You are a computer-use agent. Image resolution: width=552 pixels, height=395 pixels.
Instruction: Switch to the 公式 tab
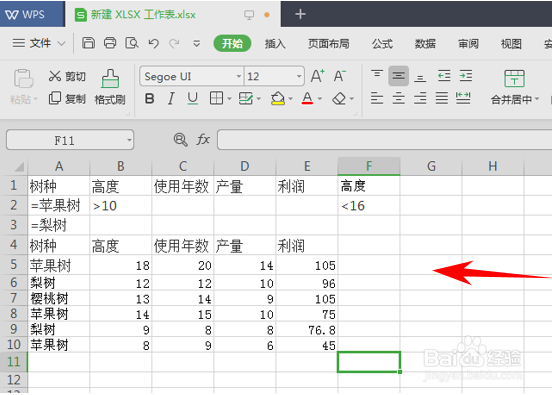click(x=382, y=44)
